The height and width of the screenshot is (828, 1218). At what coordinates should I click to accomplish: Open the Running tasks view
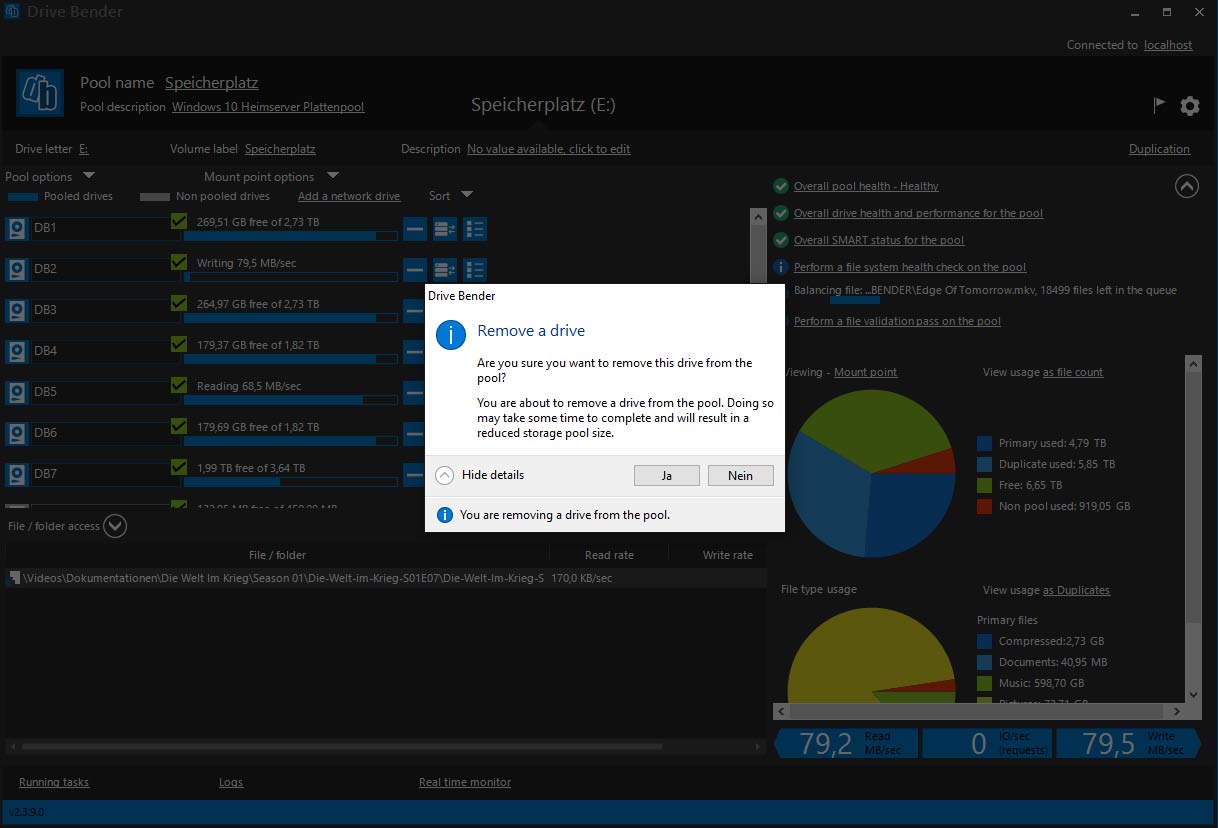point(54,782)
